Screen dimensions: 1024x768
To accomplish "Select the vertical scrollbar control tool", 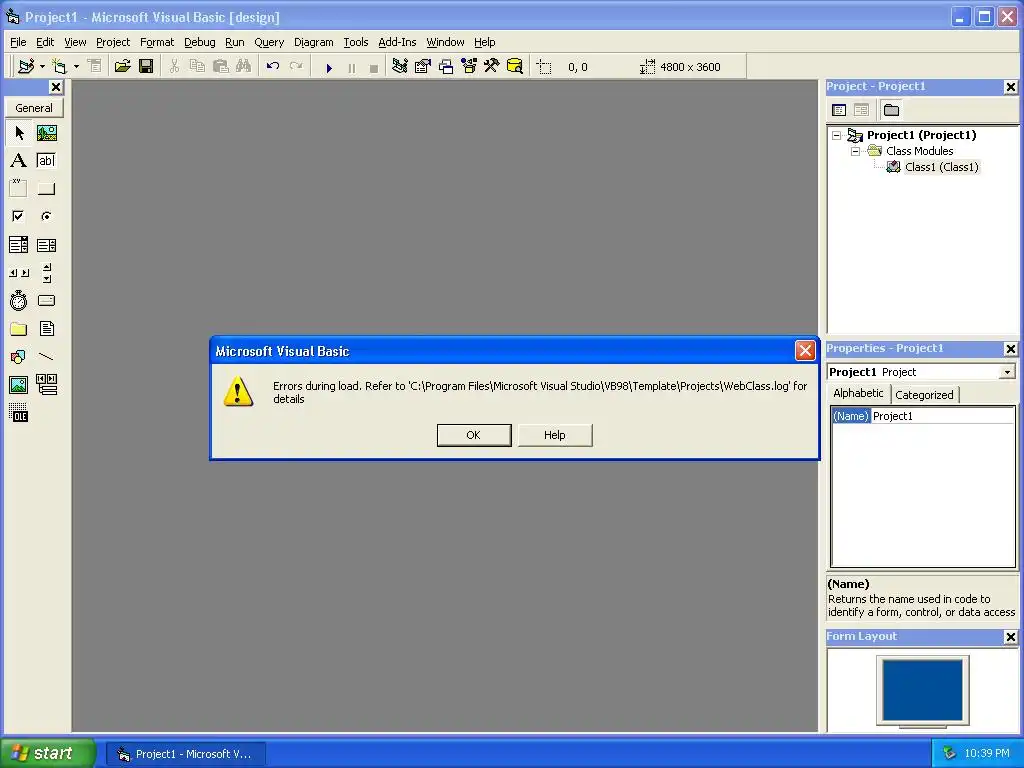I will click(x=46, y=273).
